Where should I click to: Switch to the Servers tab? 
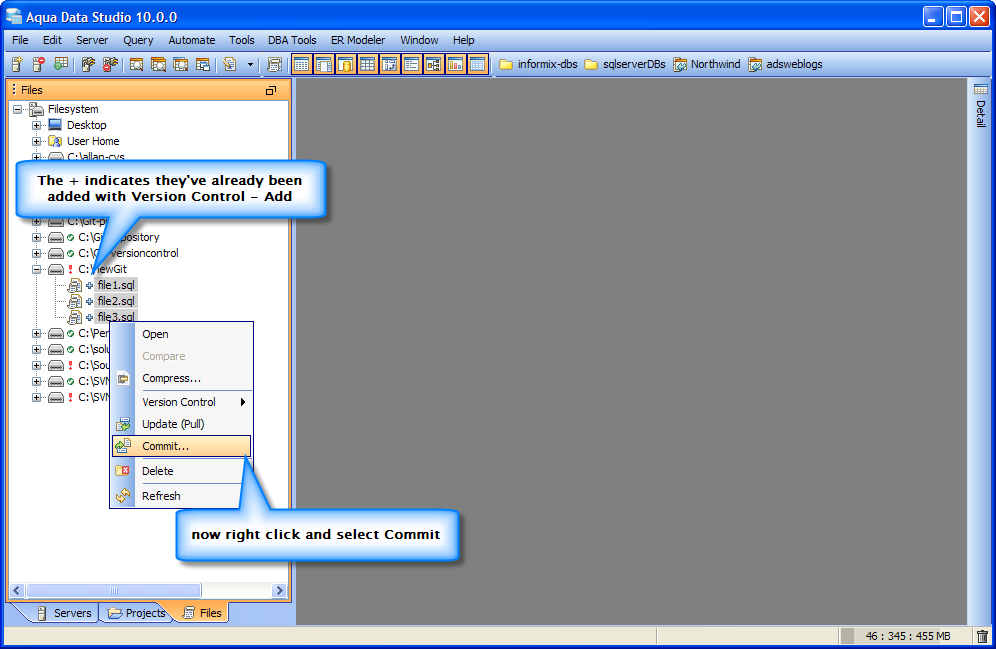64,613
